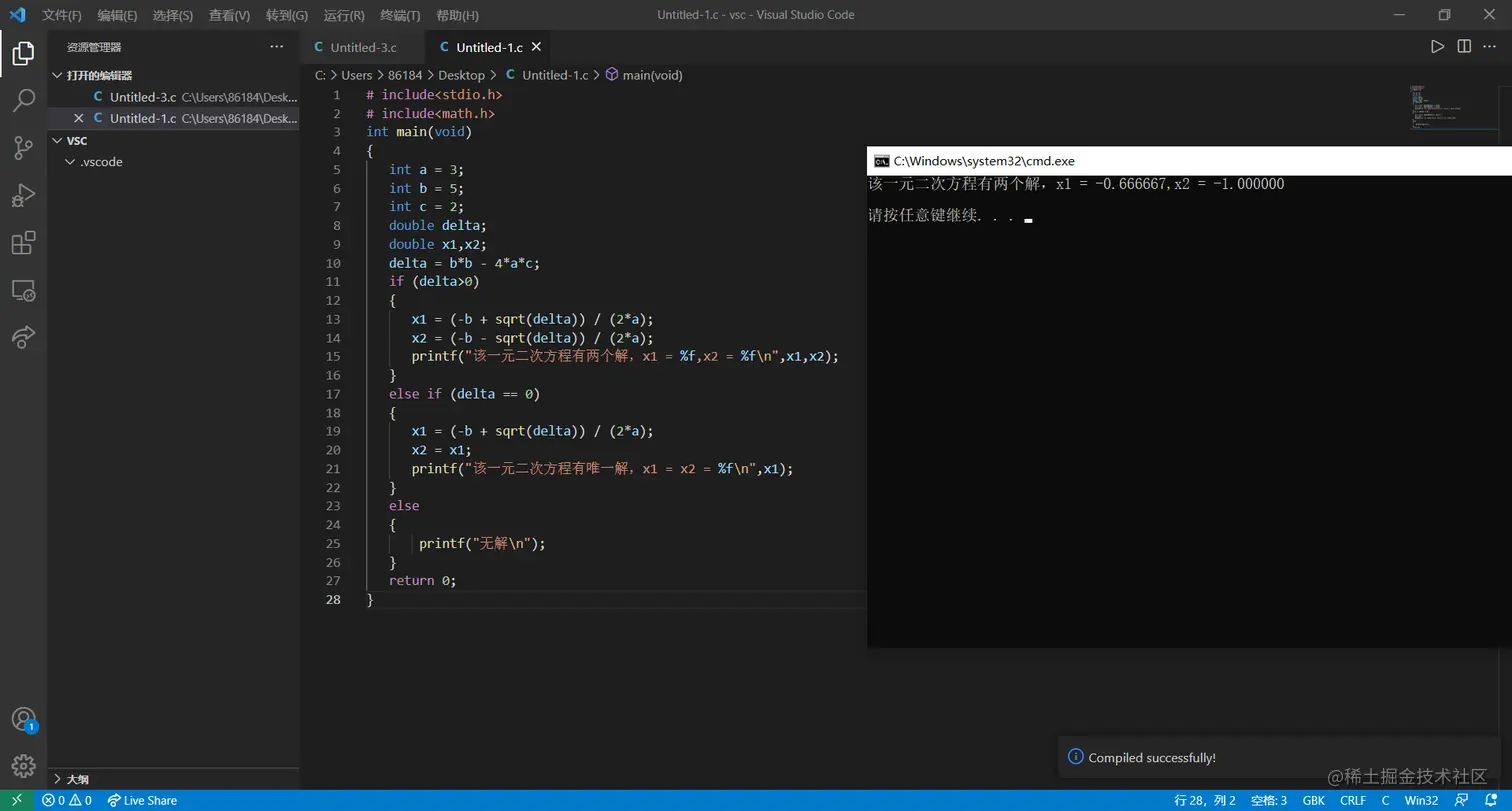
Task: Open notifications with the bell icon
Action: (1491, 800)
